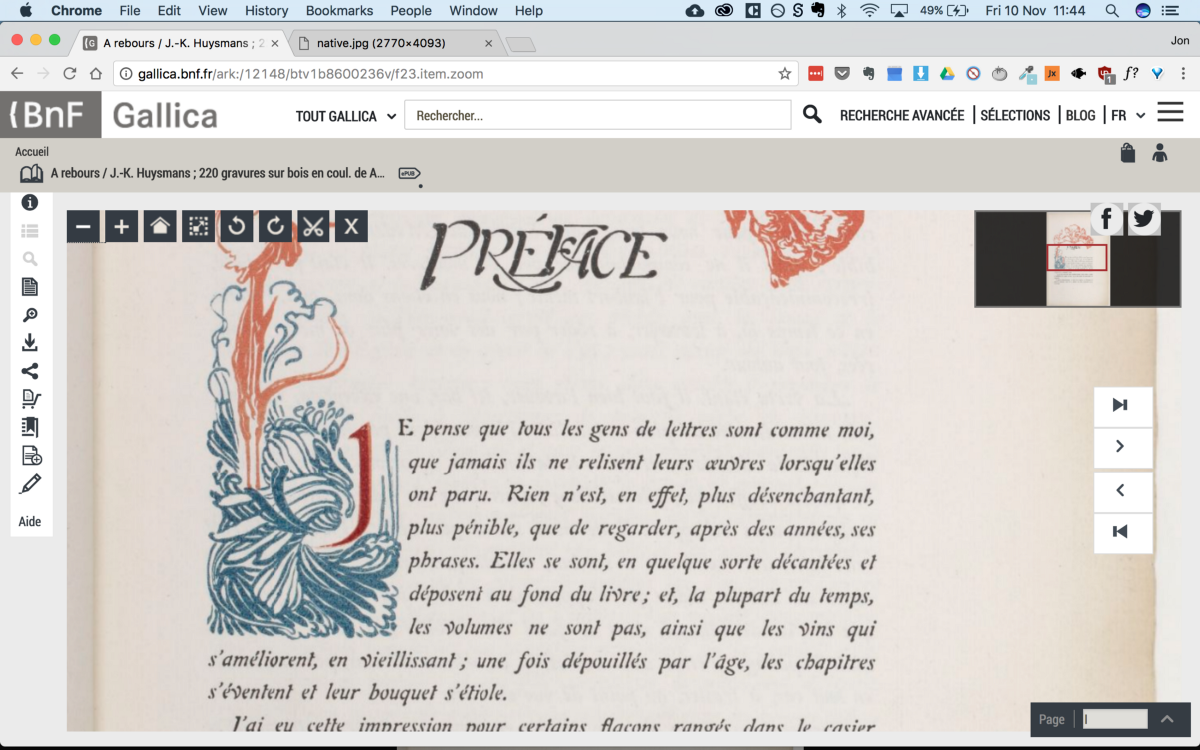Rotate the page counterclockwise
The height and width of the screenshot is (750, 1200).
click(237, 226)
